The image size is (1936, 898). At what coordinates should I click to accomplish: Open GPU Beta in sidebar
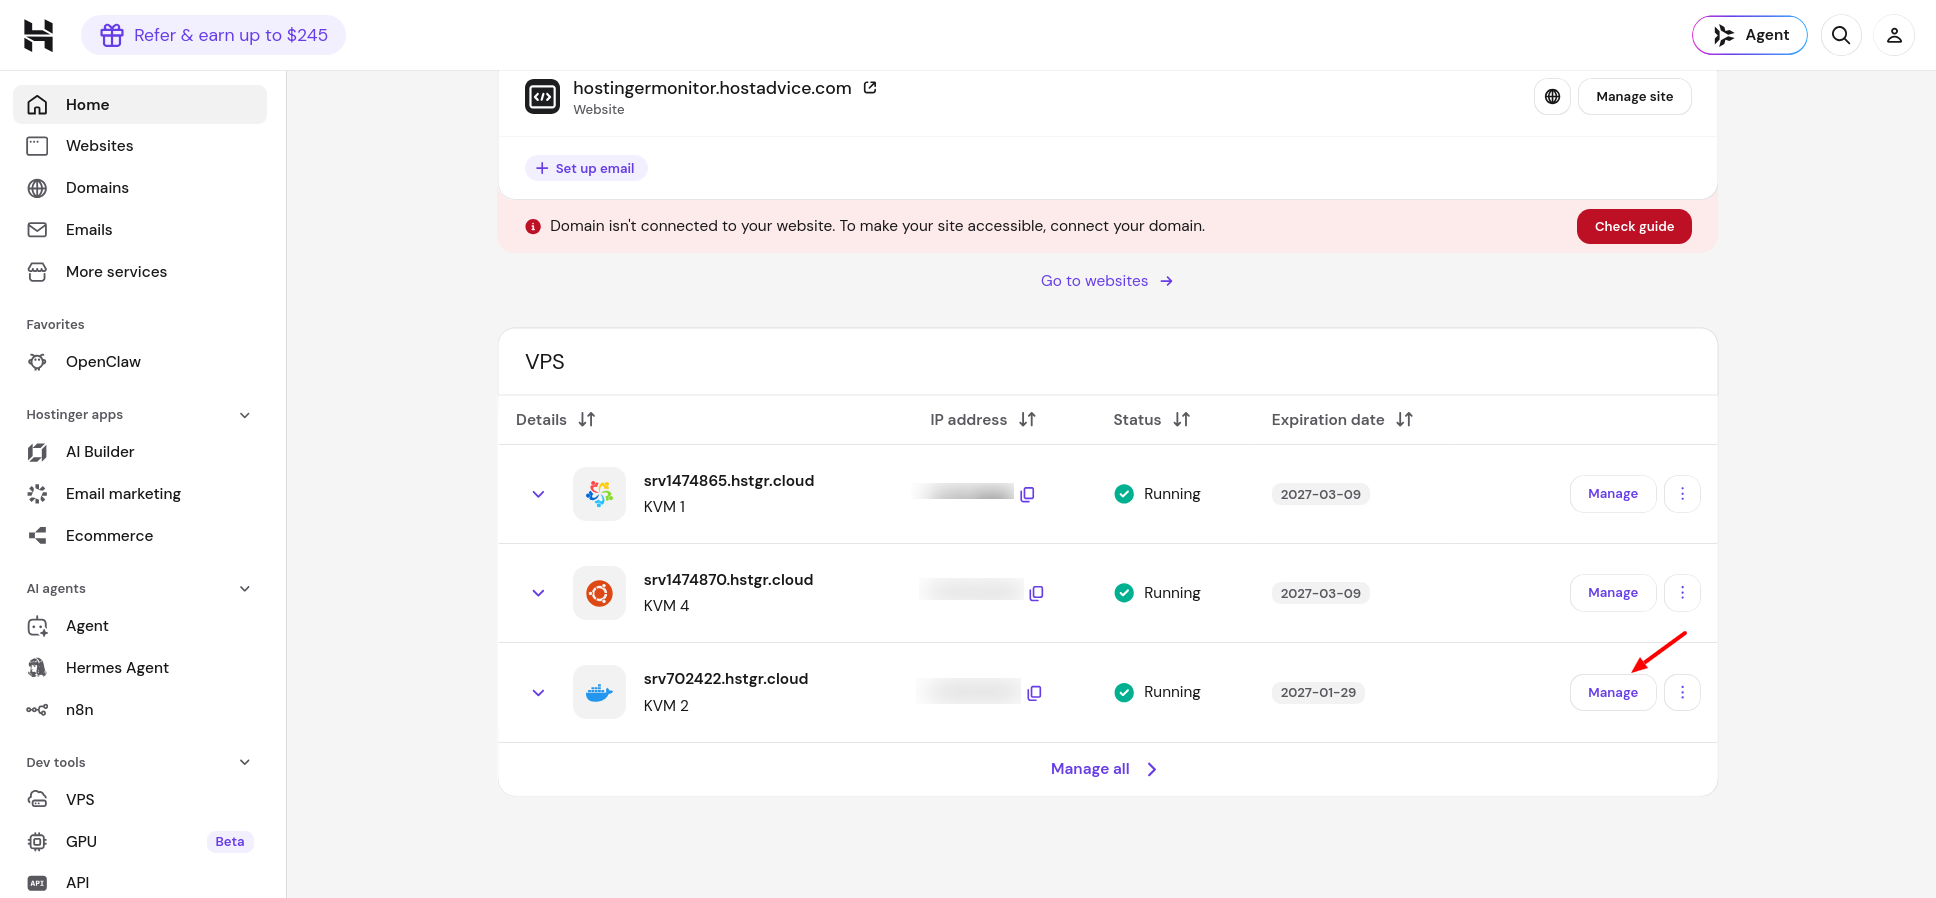[x=140, y=842]
